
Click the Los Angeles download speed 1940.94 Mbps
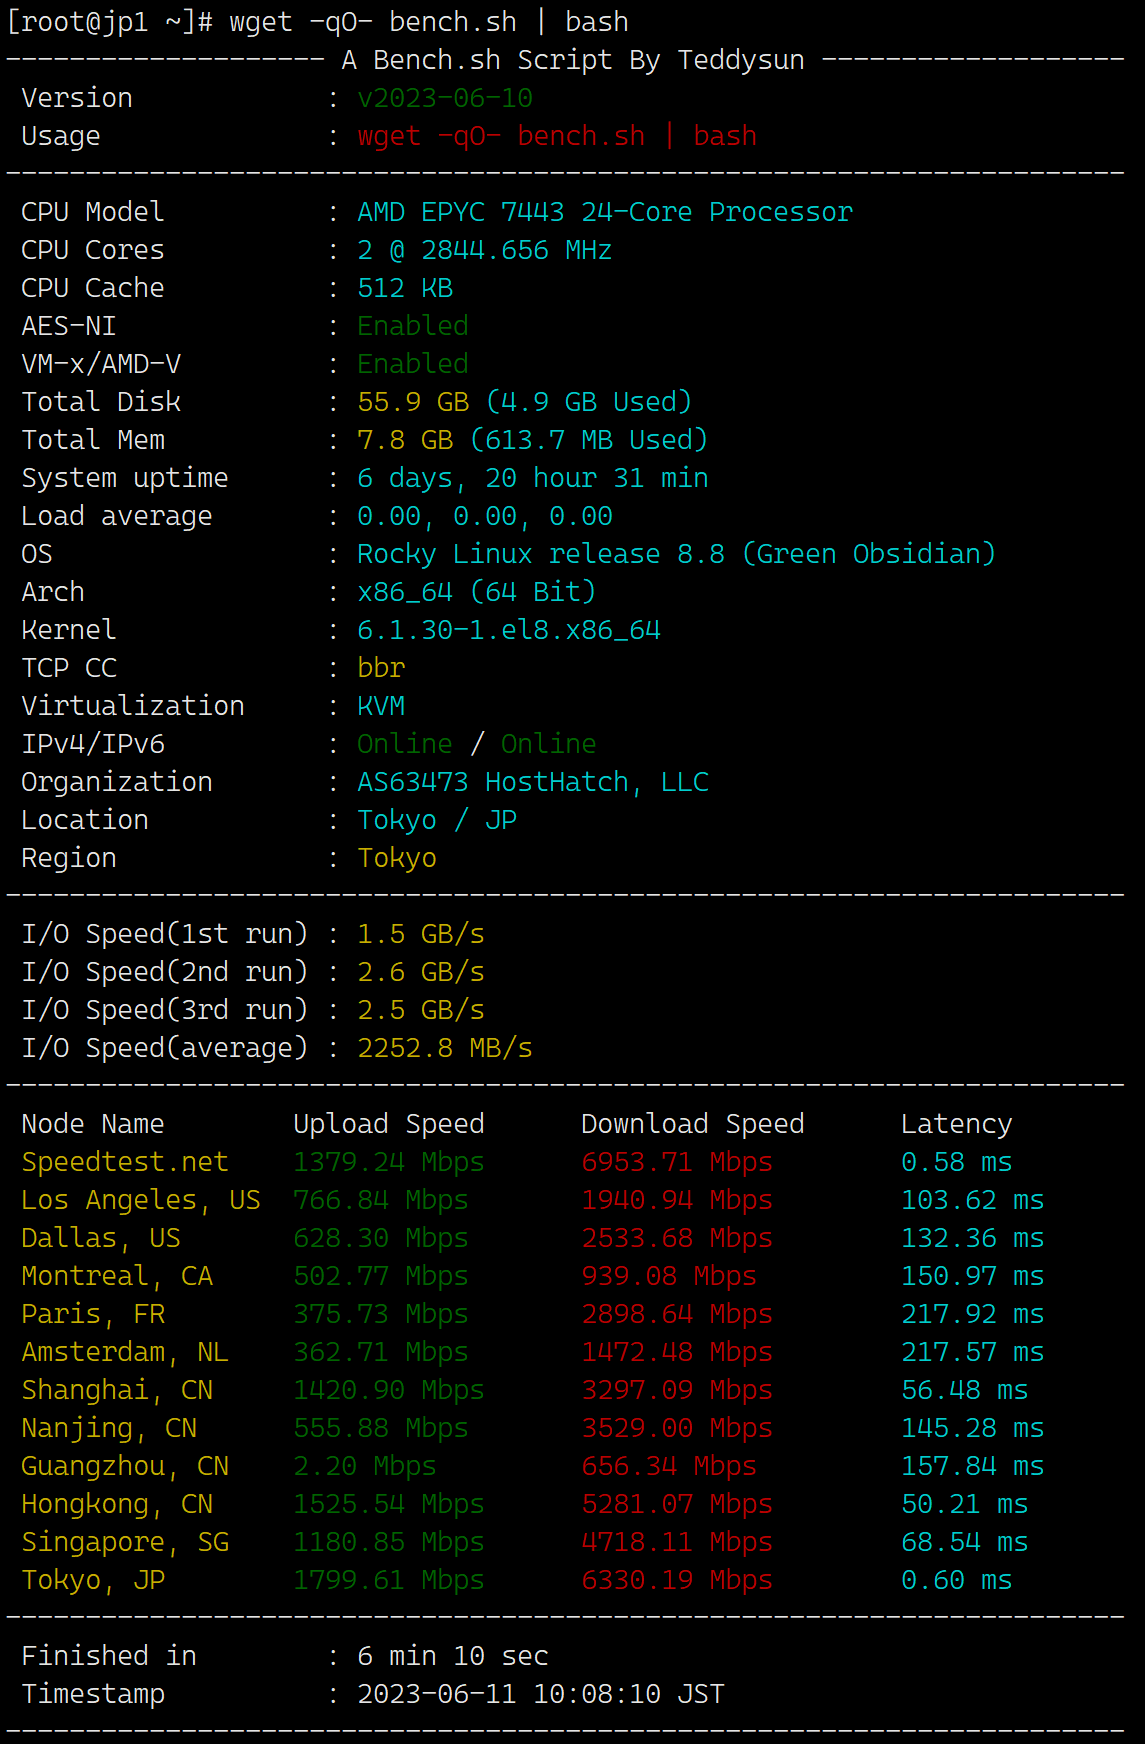click(677, 1200)
